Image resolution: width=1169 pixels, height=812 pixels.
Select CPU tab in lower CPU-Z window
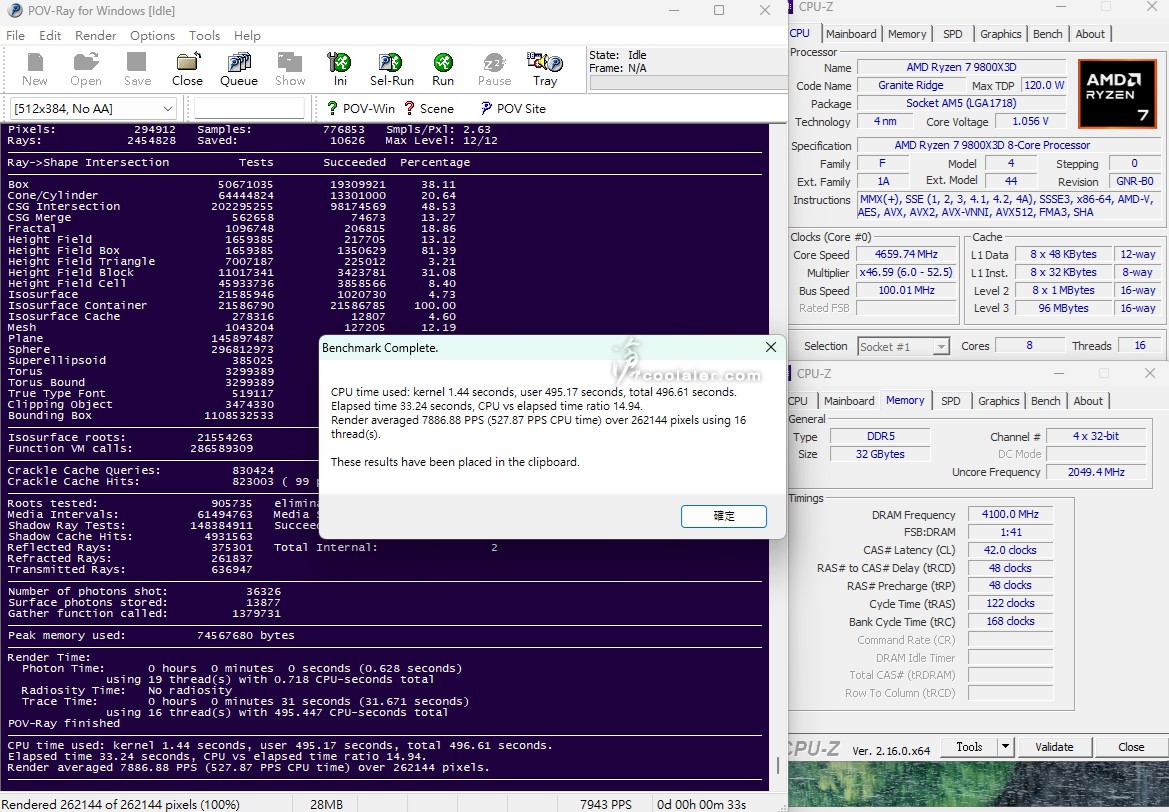click(x=798, y=401)
